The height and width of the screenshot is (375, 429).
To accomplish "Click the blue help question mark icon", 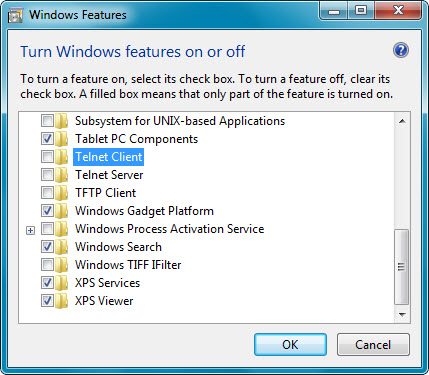I will click(401, 50).
